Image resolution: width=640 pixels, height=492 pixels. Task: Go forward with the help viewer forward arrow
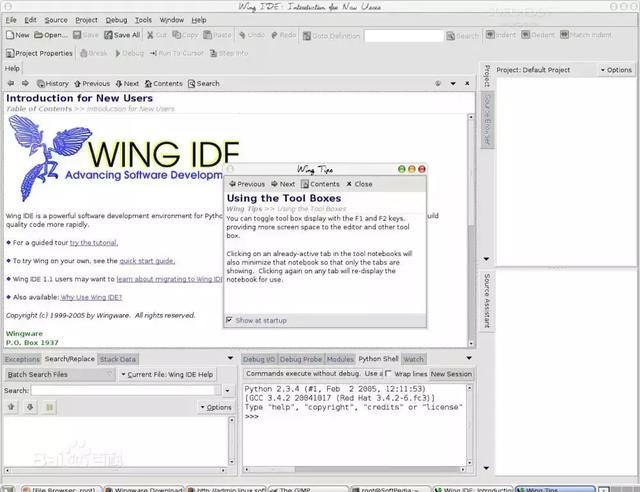tap(25, 83)
